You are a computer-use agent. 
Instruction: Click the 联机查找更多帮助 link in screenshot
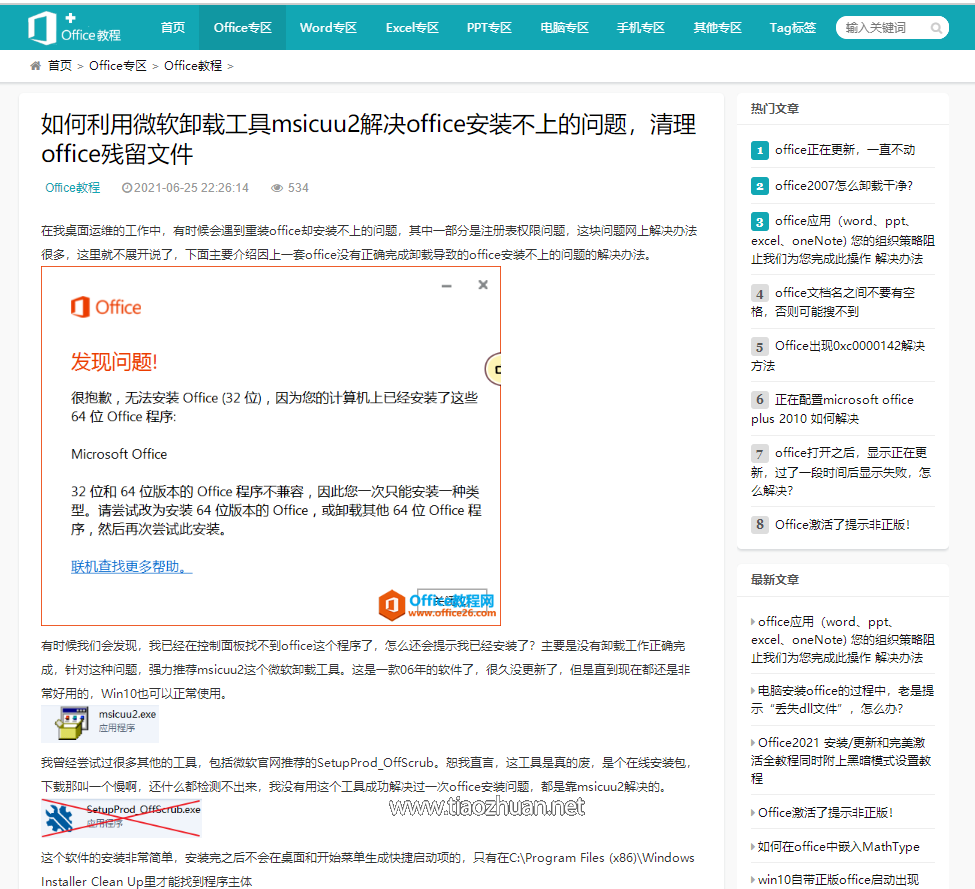131,566
